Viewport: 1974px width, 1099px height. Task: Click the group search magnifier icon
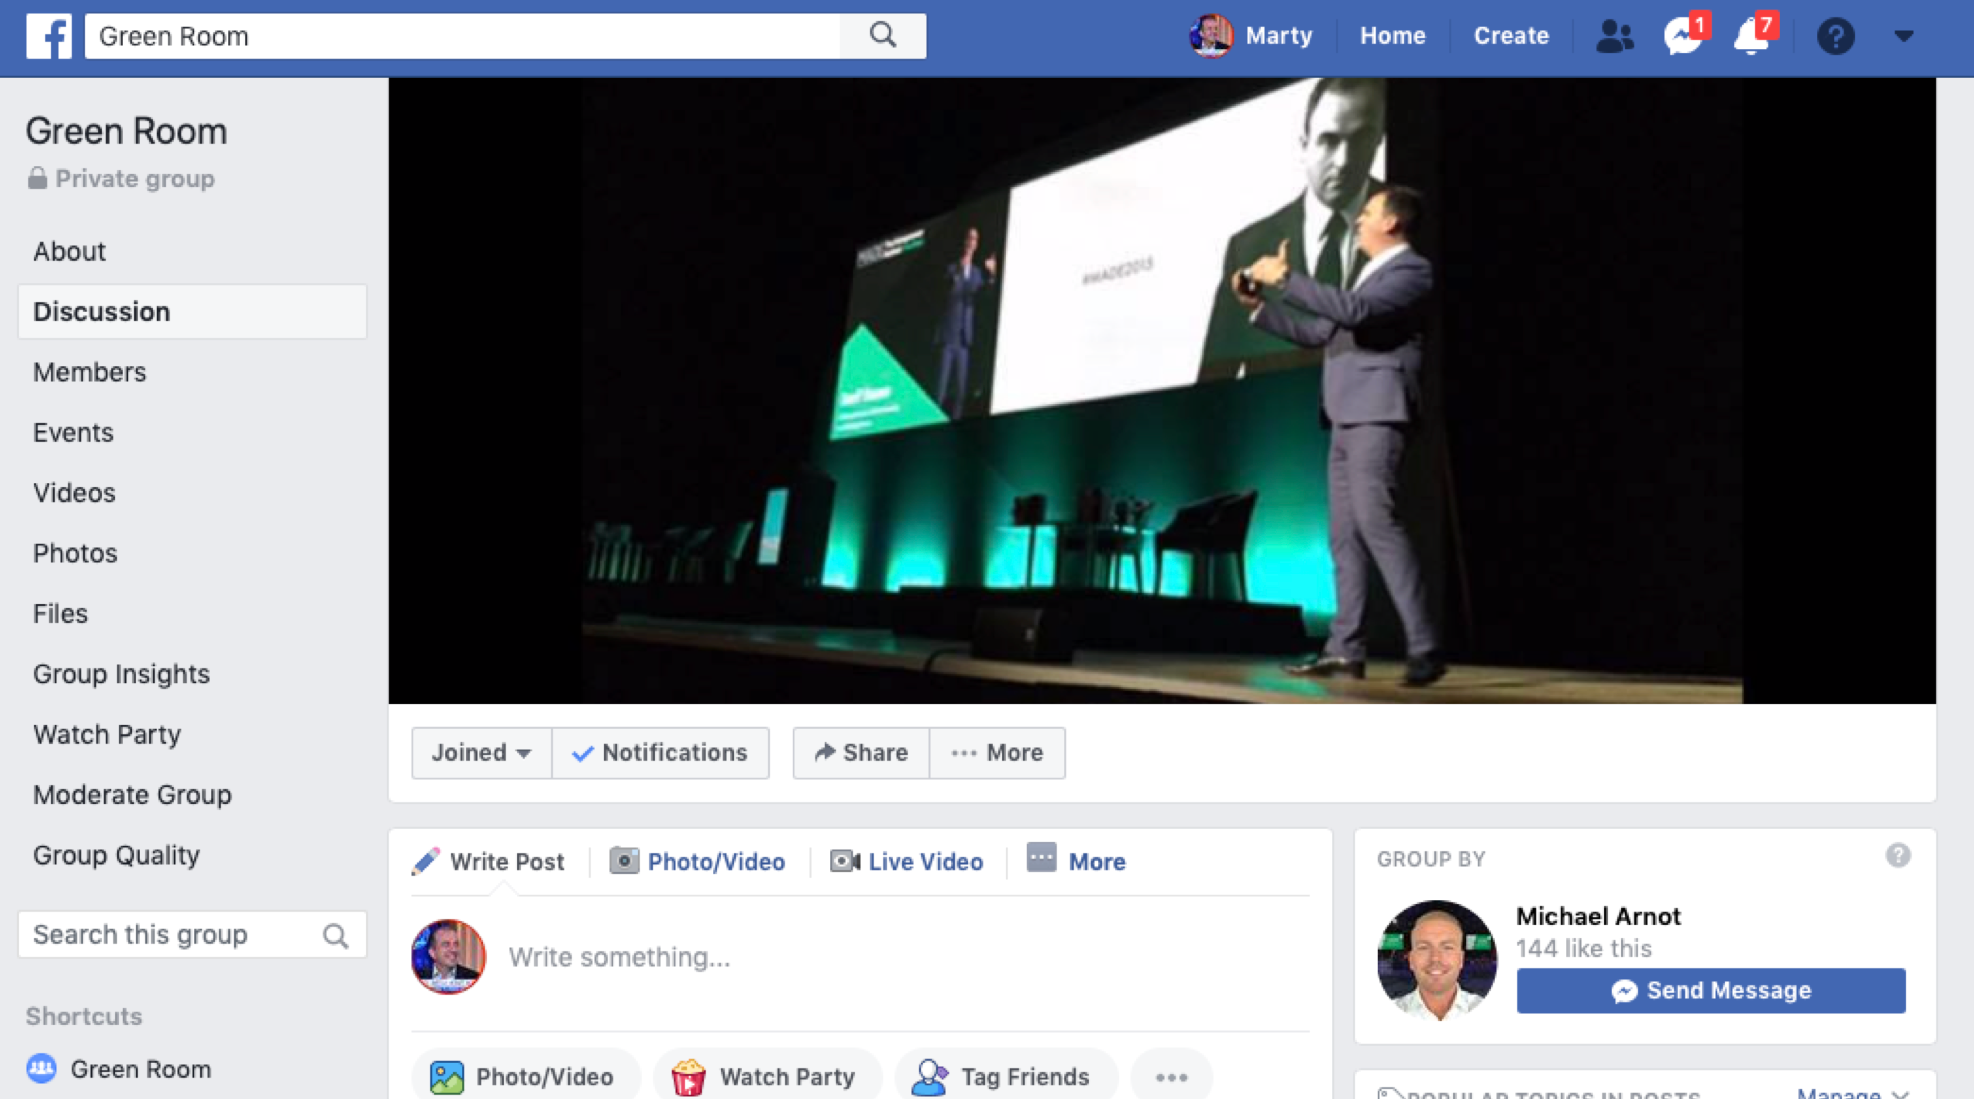(335, 935)
